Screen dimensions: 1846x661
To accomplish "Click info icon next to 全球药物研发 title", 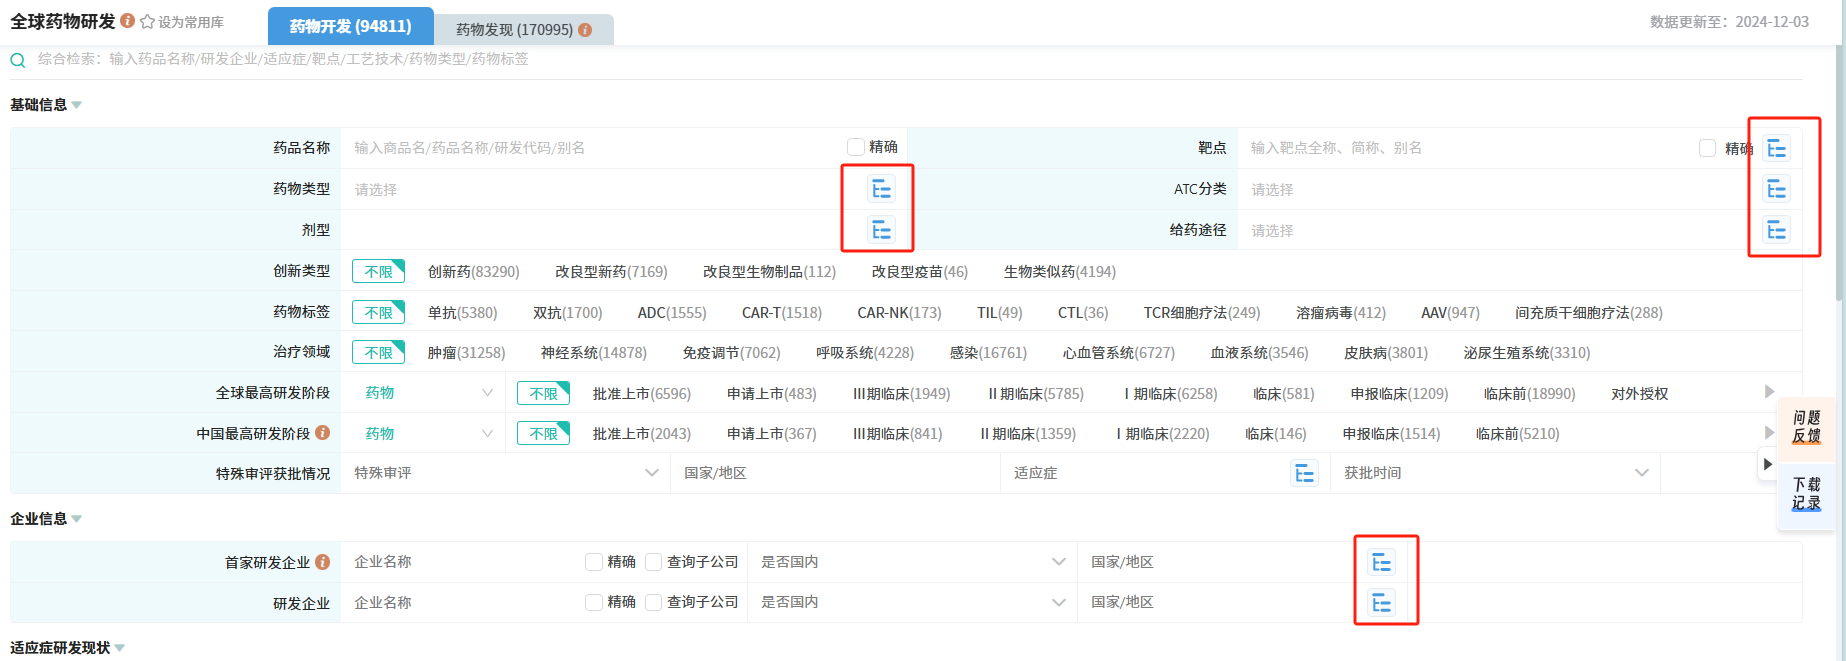I will point(127,21).
